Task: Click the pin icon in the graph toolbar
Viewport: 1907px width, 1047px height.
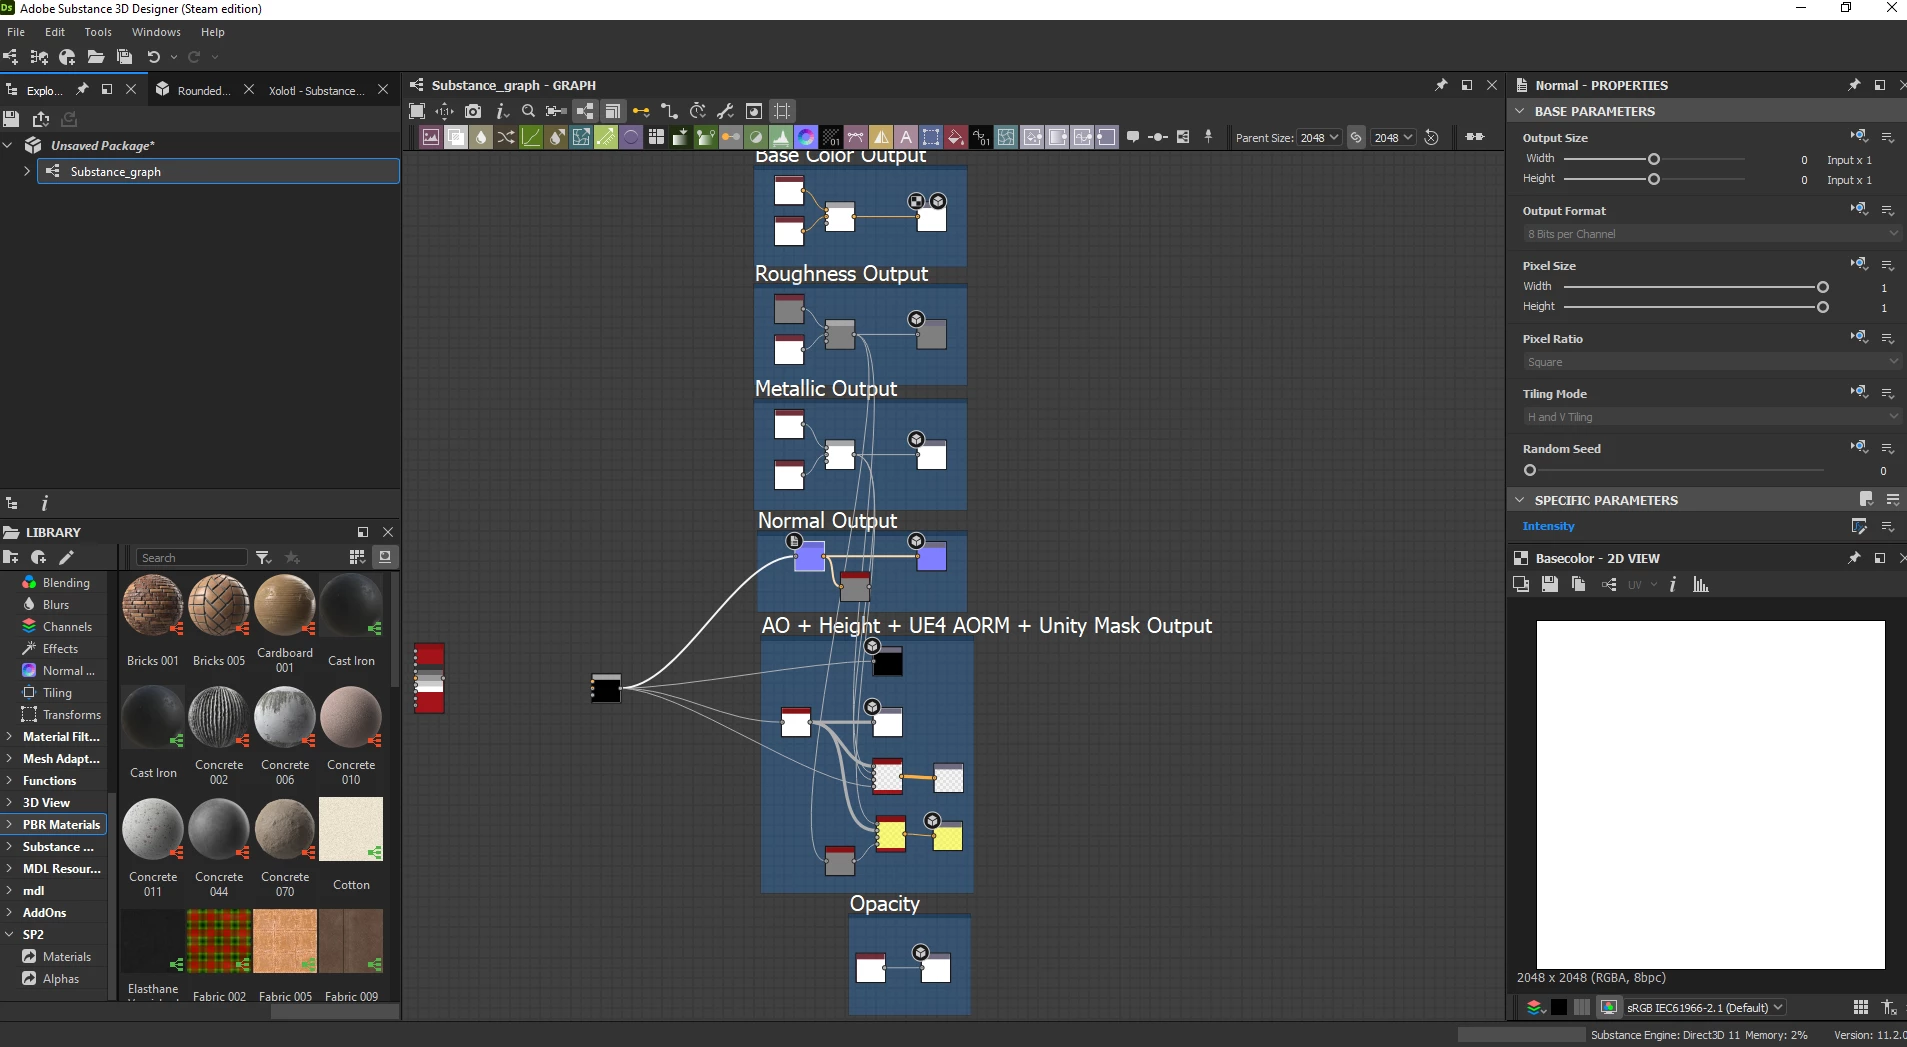Action: [x=1208, y=137]
